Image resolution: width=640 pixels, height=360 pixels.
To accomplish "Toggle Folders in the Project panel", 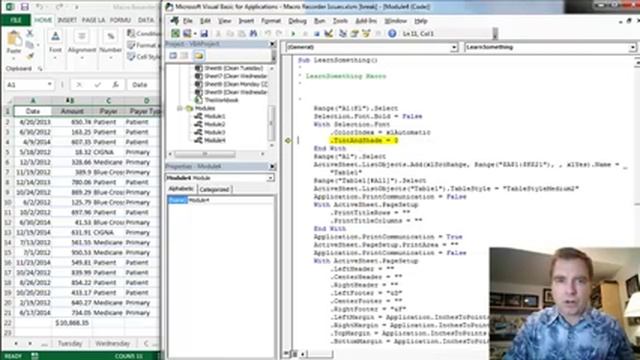I will 199,56.
